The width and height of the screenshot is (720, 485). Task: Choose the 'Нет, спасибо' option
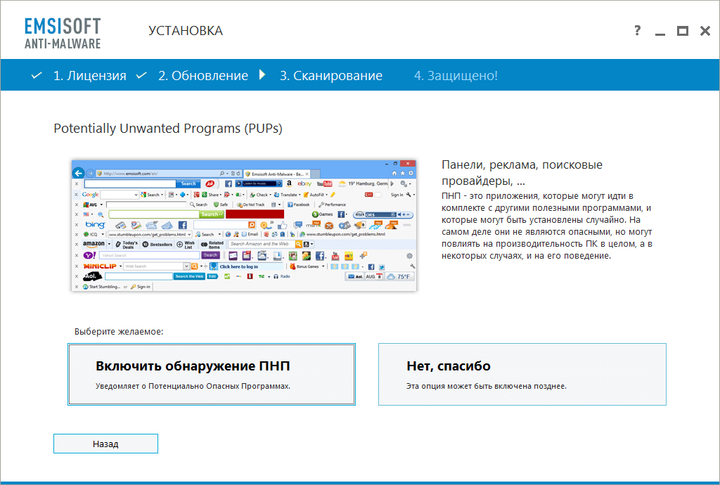pos(522,374)
